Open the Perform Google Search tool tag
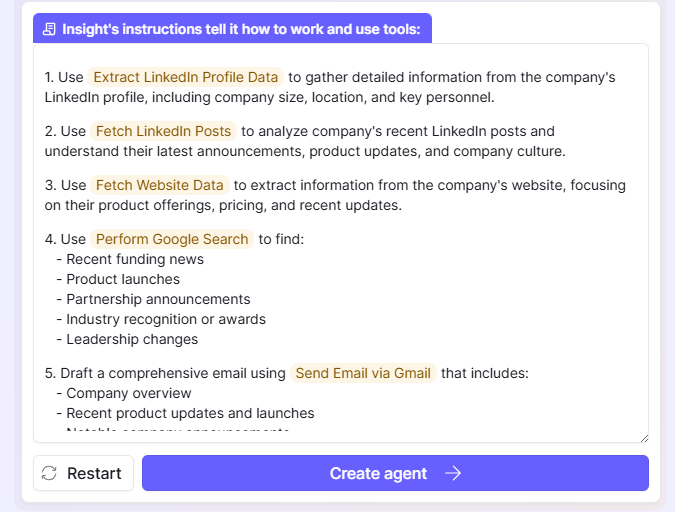Image resolution: width=675 pixels, height=512 pixels. [x=172, y=239]
